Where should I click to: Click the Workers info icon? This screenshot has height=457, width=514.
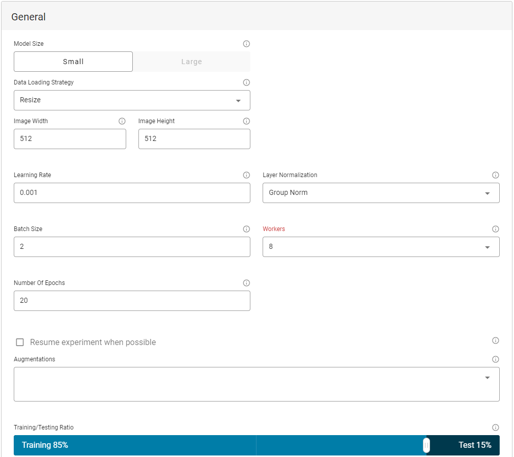(495, 229)
